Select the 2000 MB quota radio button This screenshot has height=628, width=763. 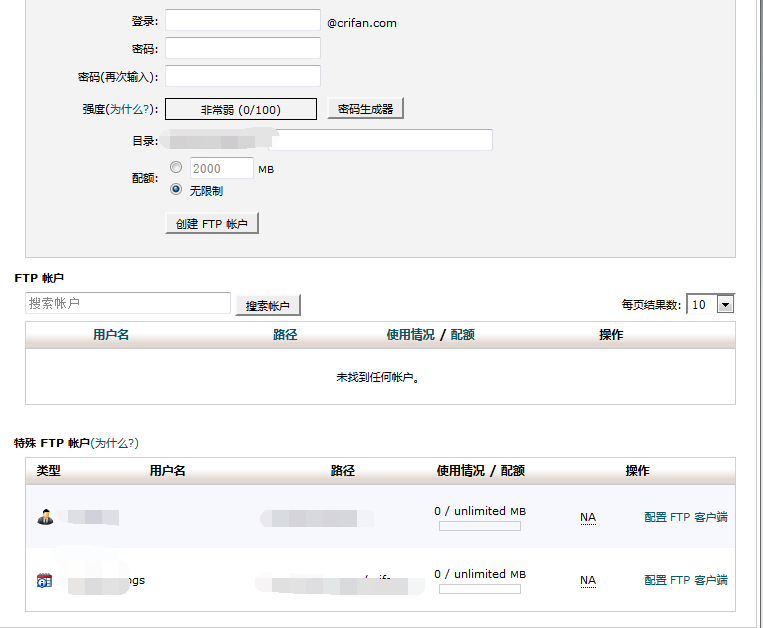(x=176, y=167)
